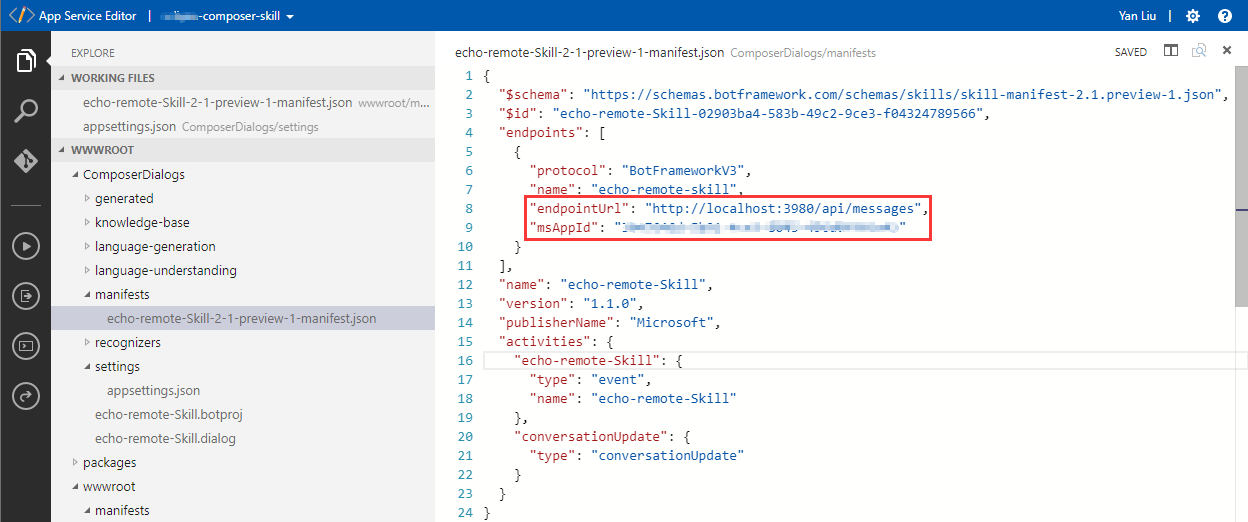Open the Git source control icon
Image resolution: width=1248 pixels, height=522 pixels.
click(x=26, y=160)
